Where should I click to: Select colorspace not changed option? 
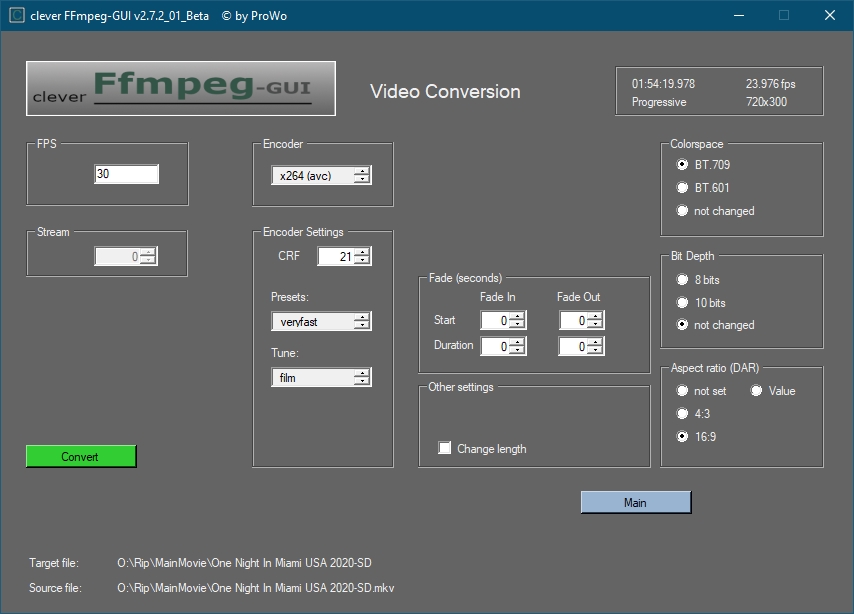point(683,211)
